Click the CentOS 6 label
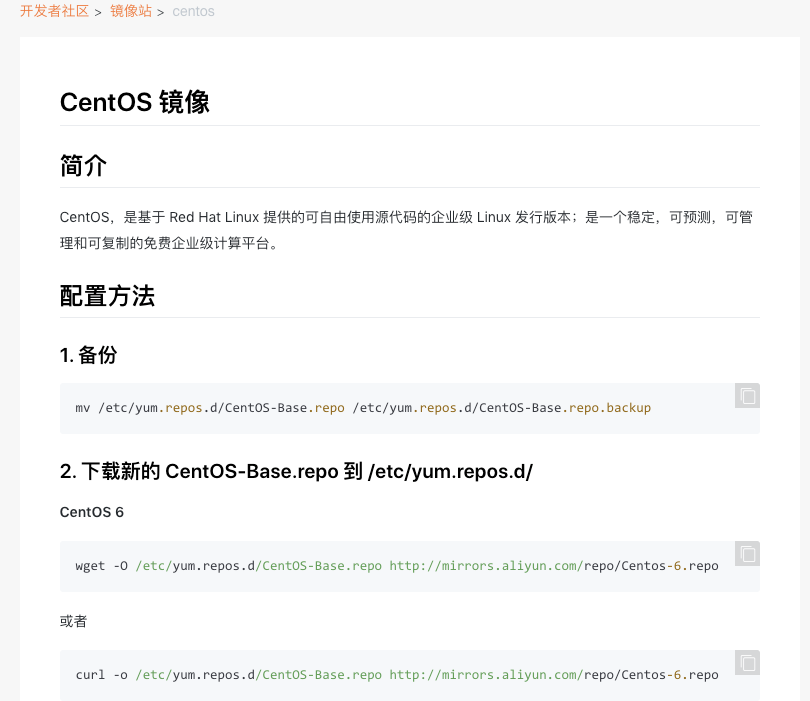The width and height of the screenshot is (810, 701). [x=91, y=511]
